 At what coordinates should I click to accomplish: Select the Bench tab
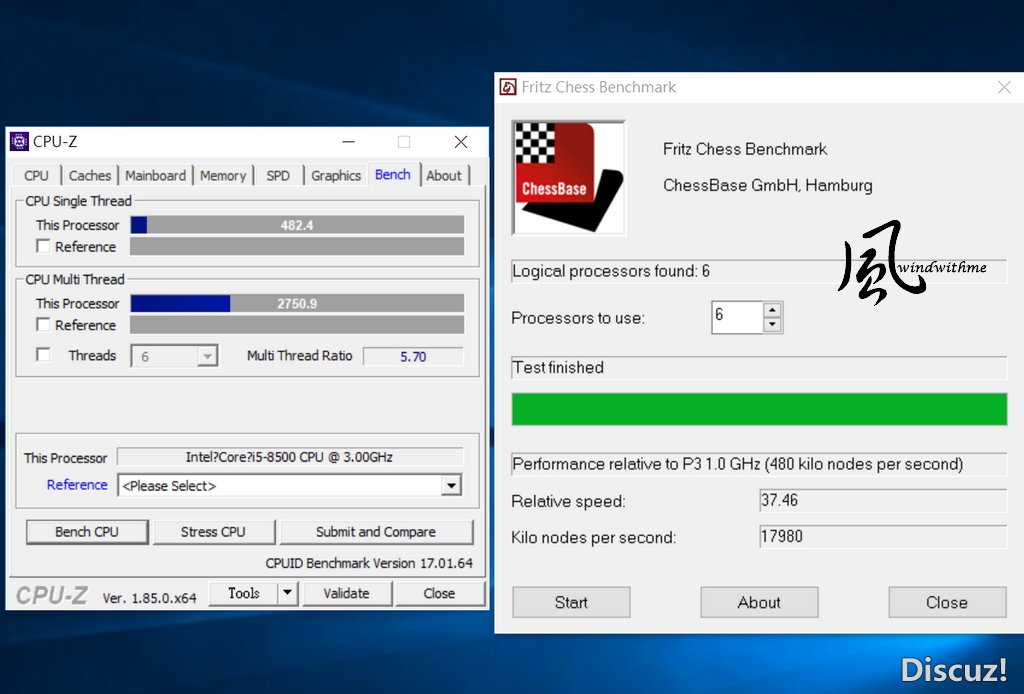(393, 174)
